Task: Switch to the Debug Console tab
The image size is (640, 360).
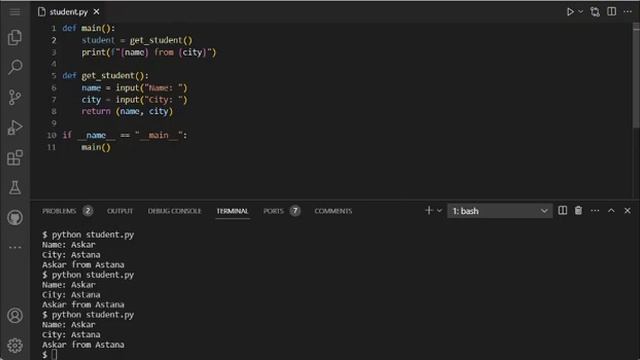Action: [175, 211]
